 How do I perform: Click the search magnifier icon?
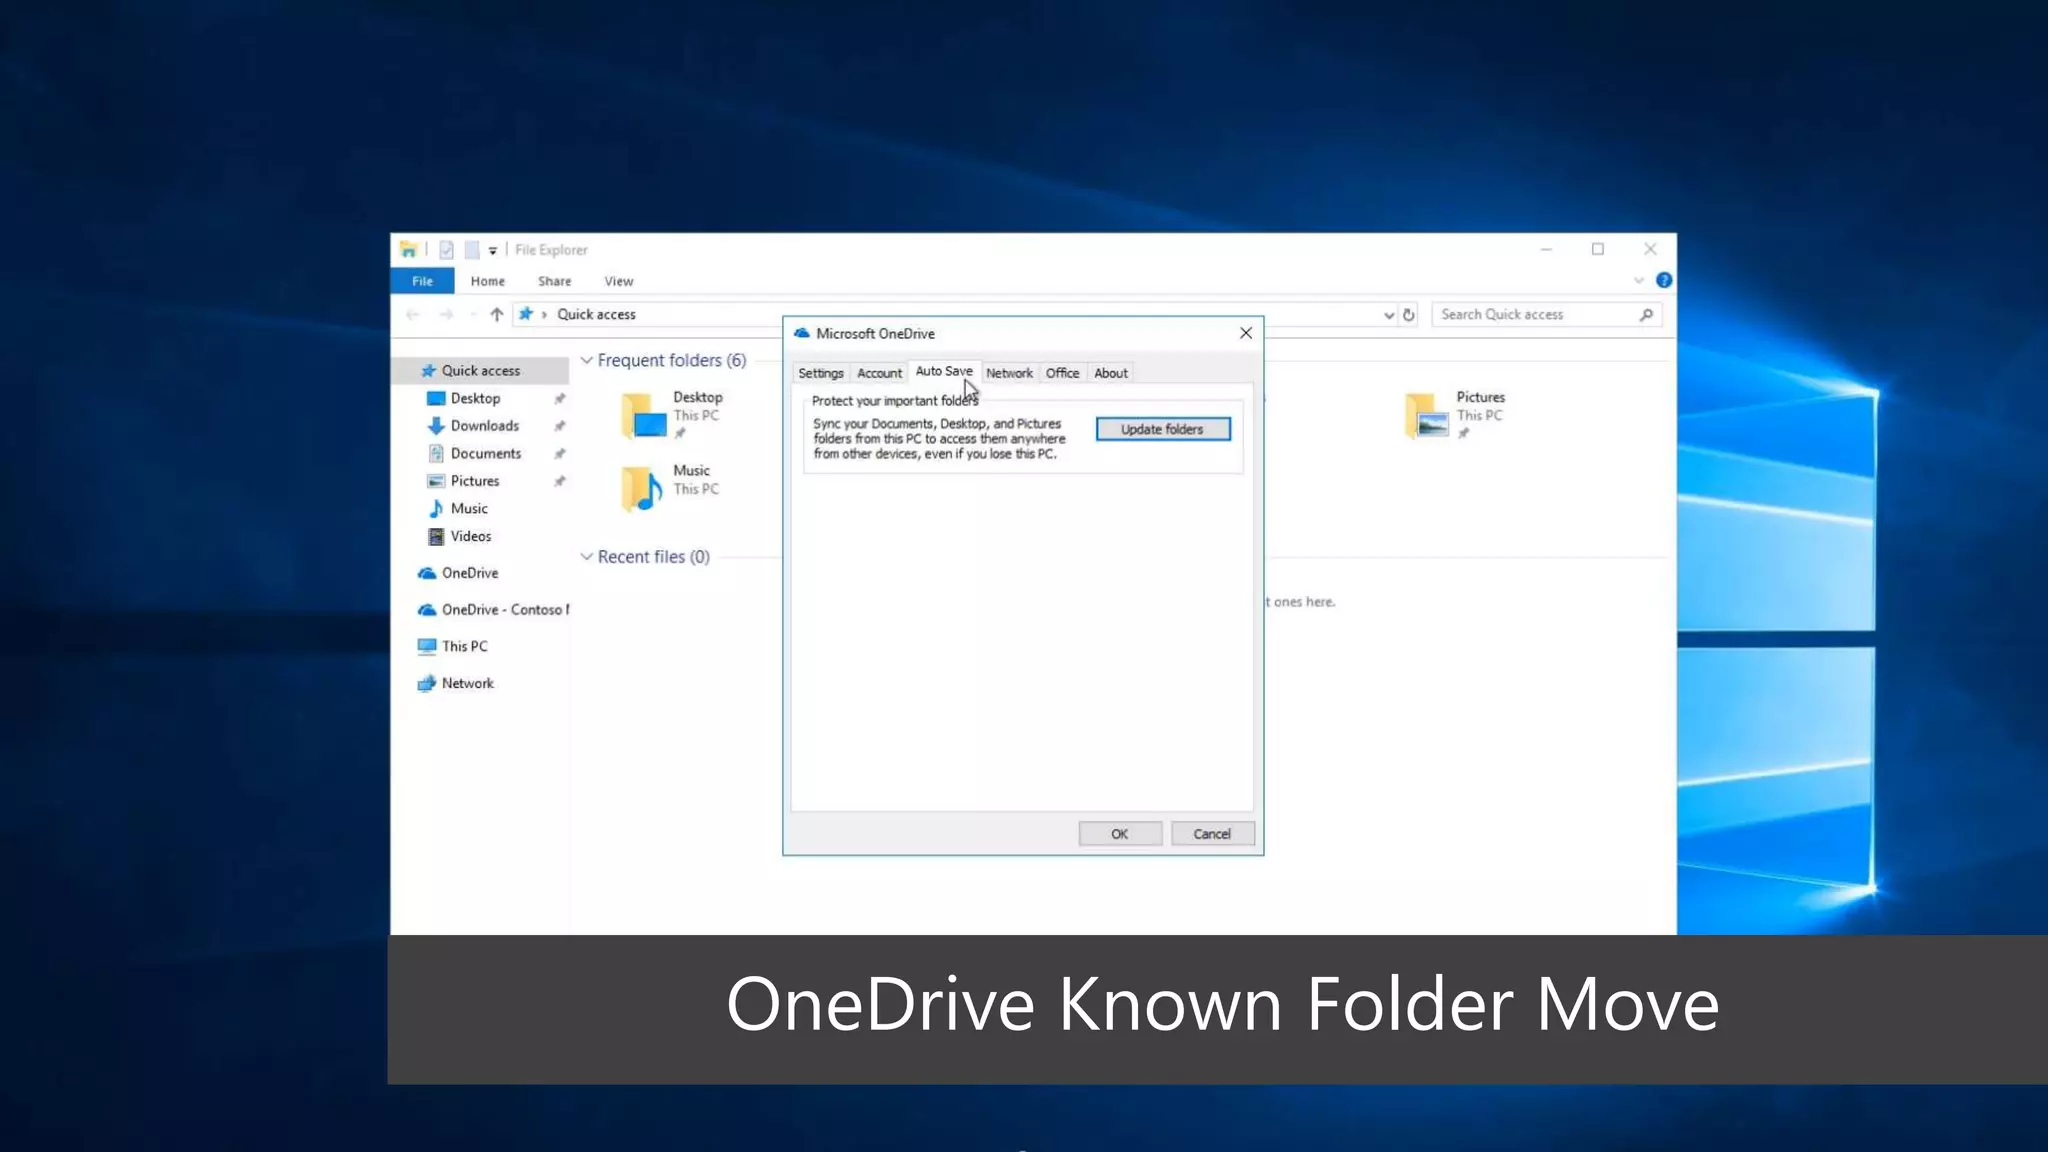pos(1646,314)
